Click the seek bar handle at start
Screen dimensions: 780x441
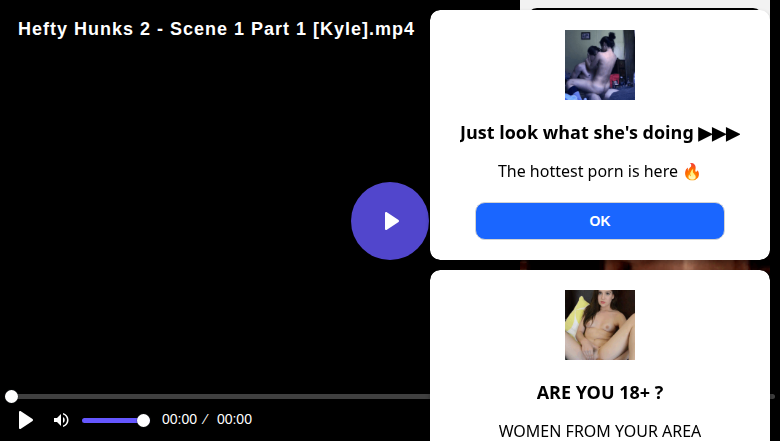(11, 397)
